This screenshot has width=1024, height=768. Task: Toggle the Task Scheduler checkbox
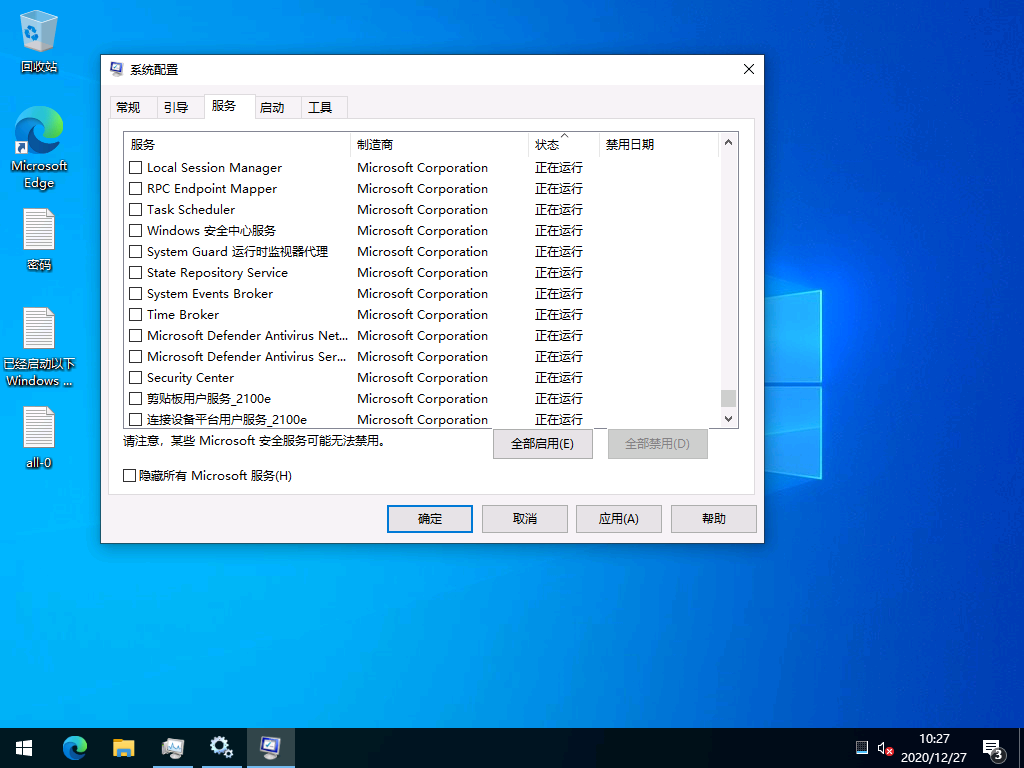pyautogui.click(x=135, y=210)
